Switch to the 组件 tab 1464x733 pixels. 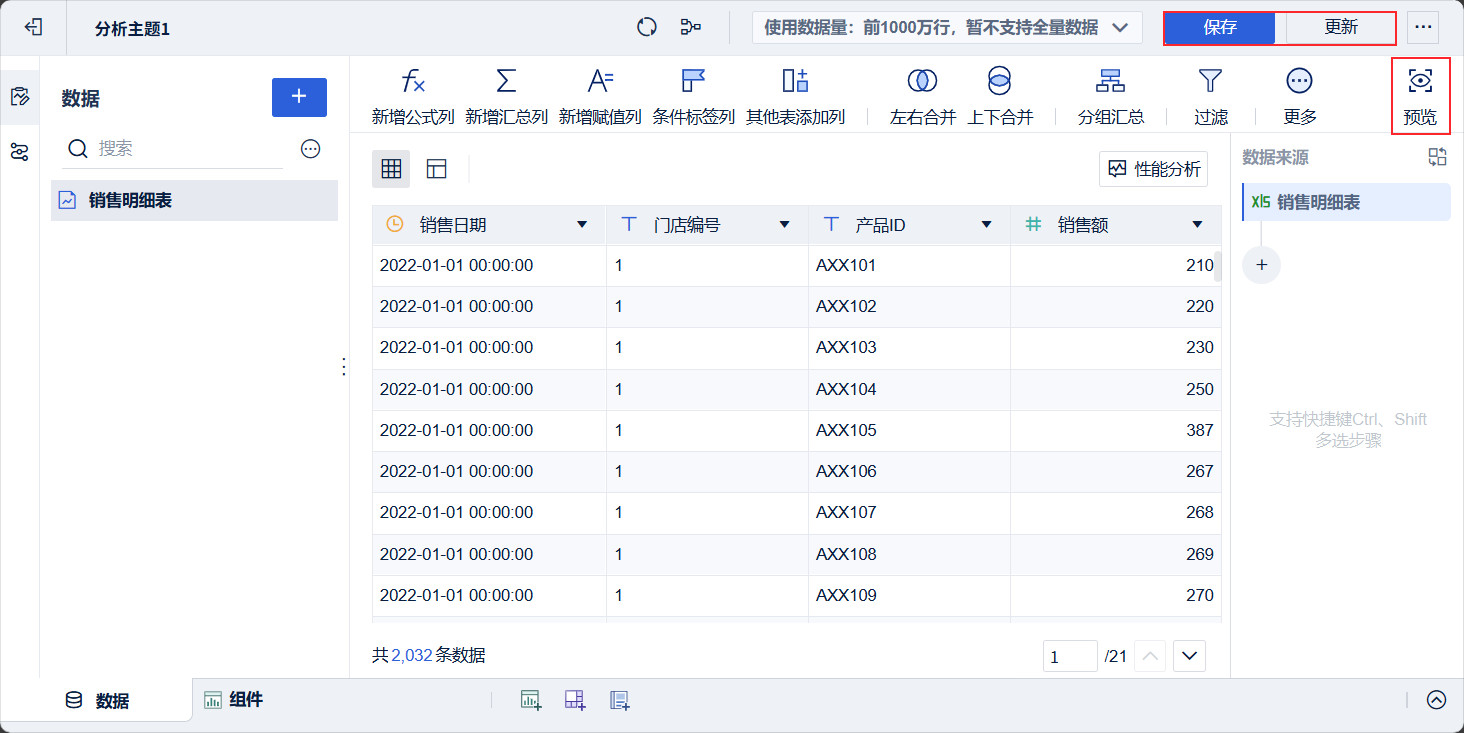click(234, 700)
